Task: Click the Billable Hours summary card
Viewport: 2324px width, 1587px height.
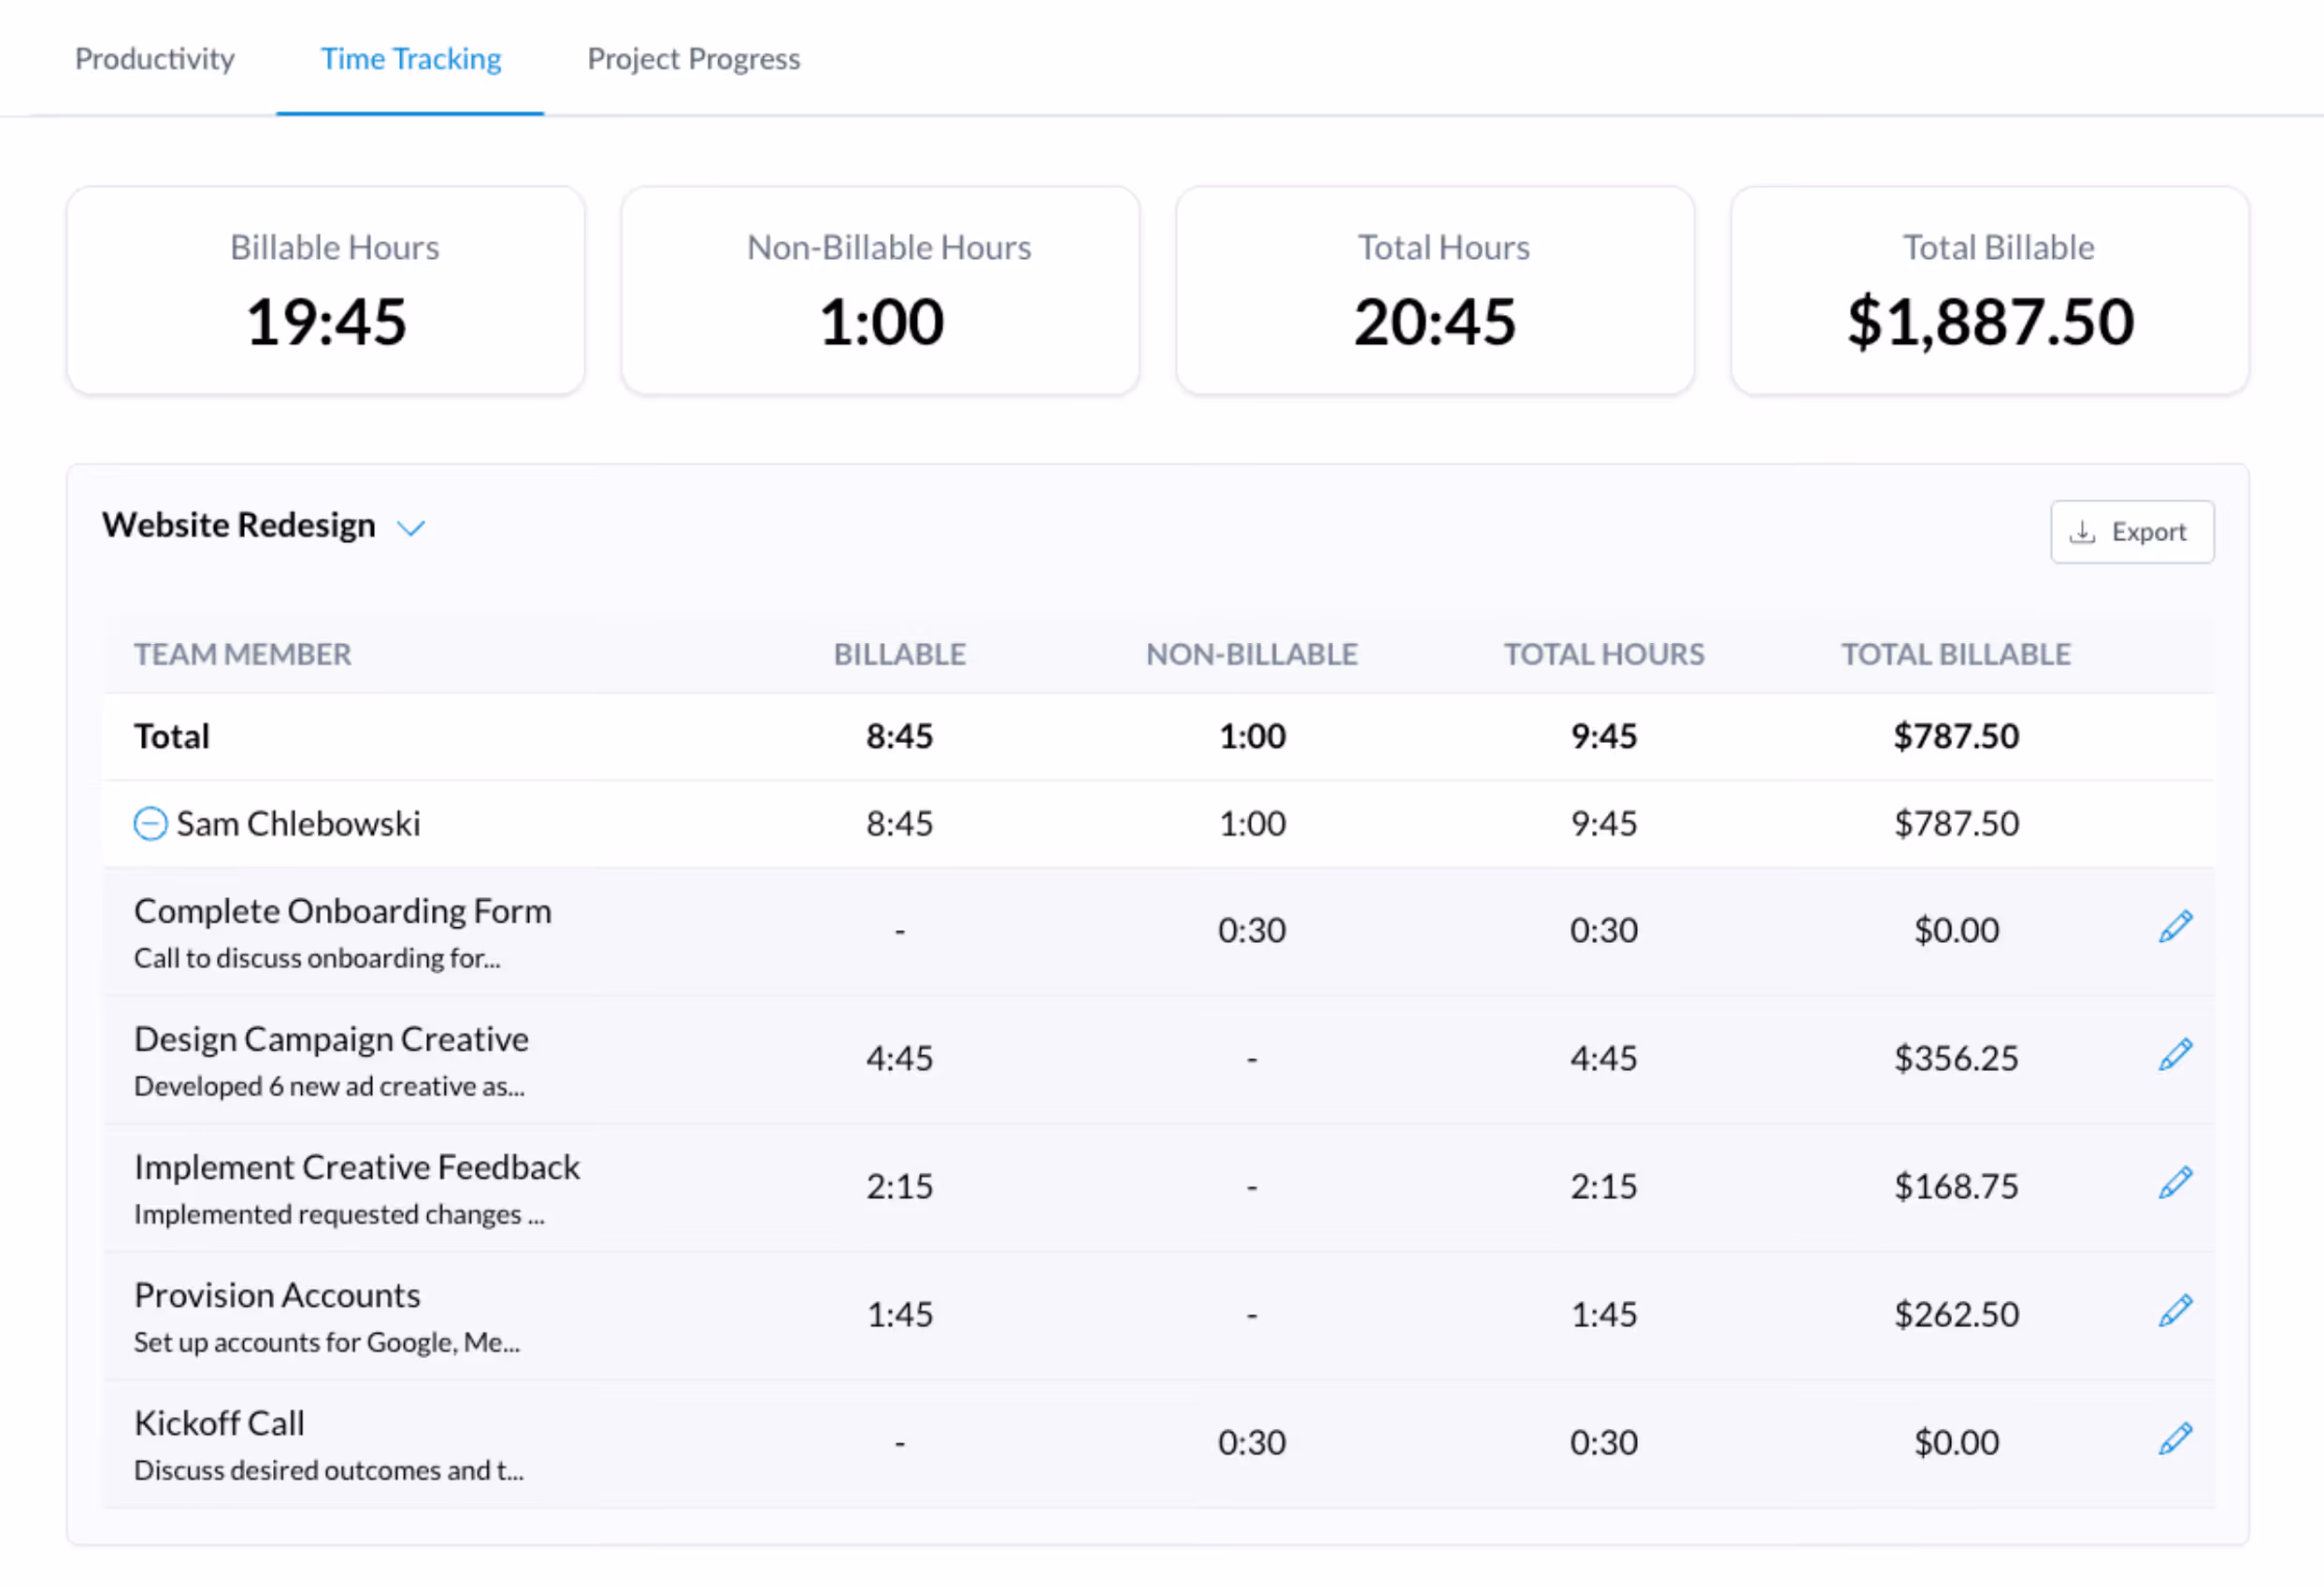Action: (326, 291)
